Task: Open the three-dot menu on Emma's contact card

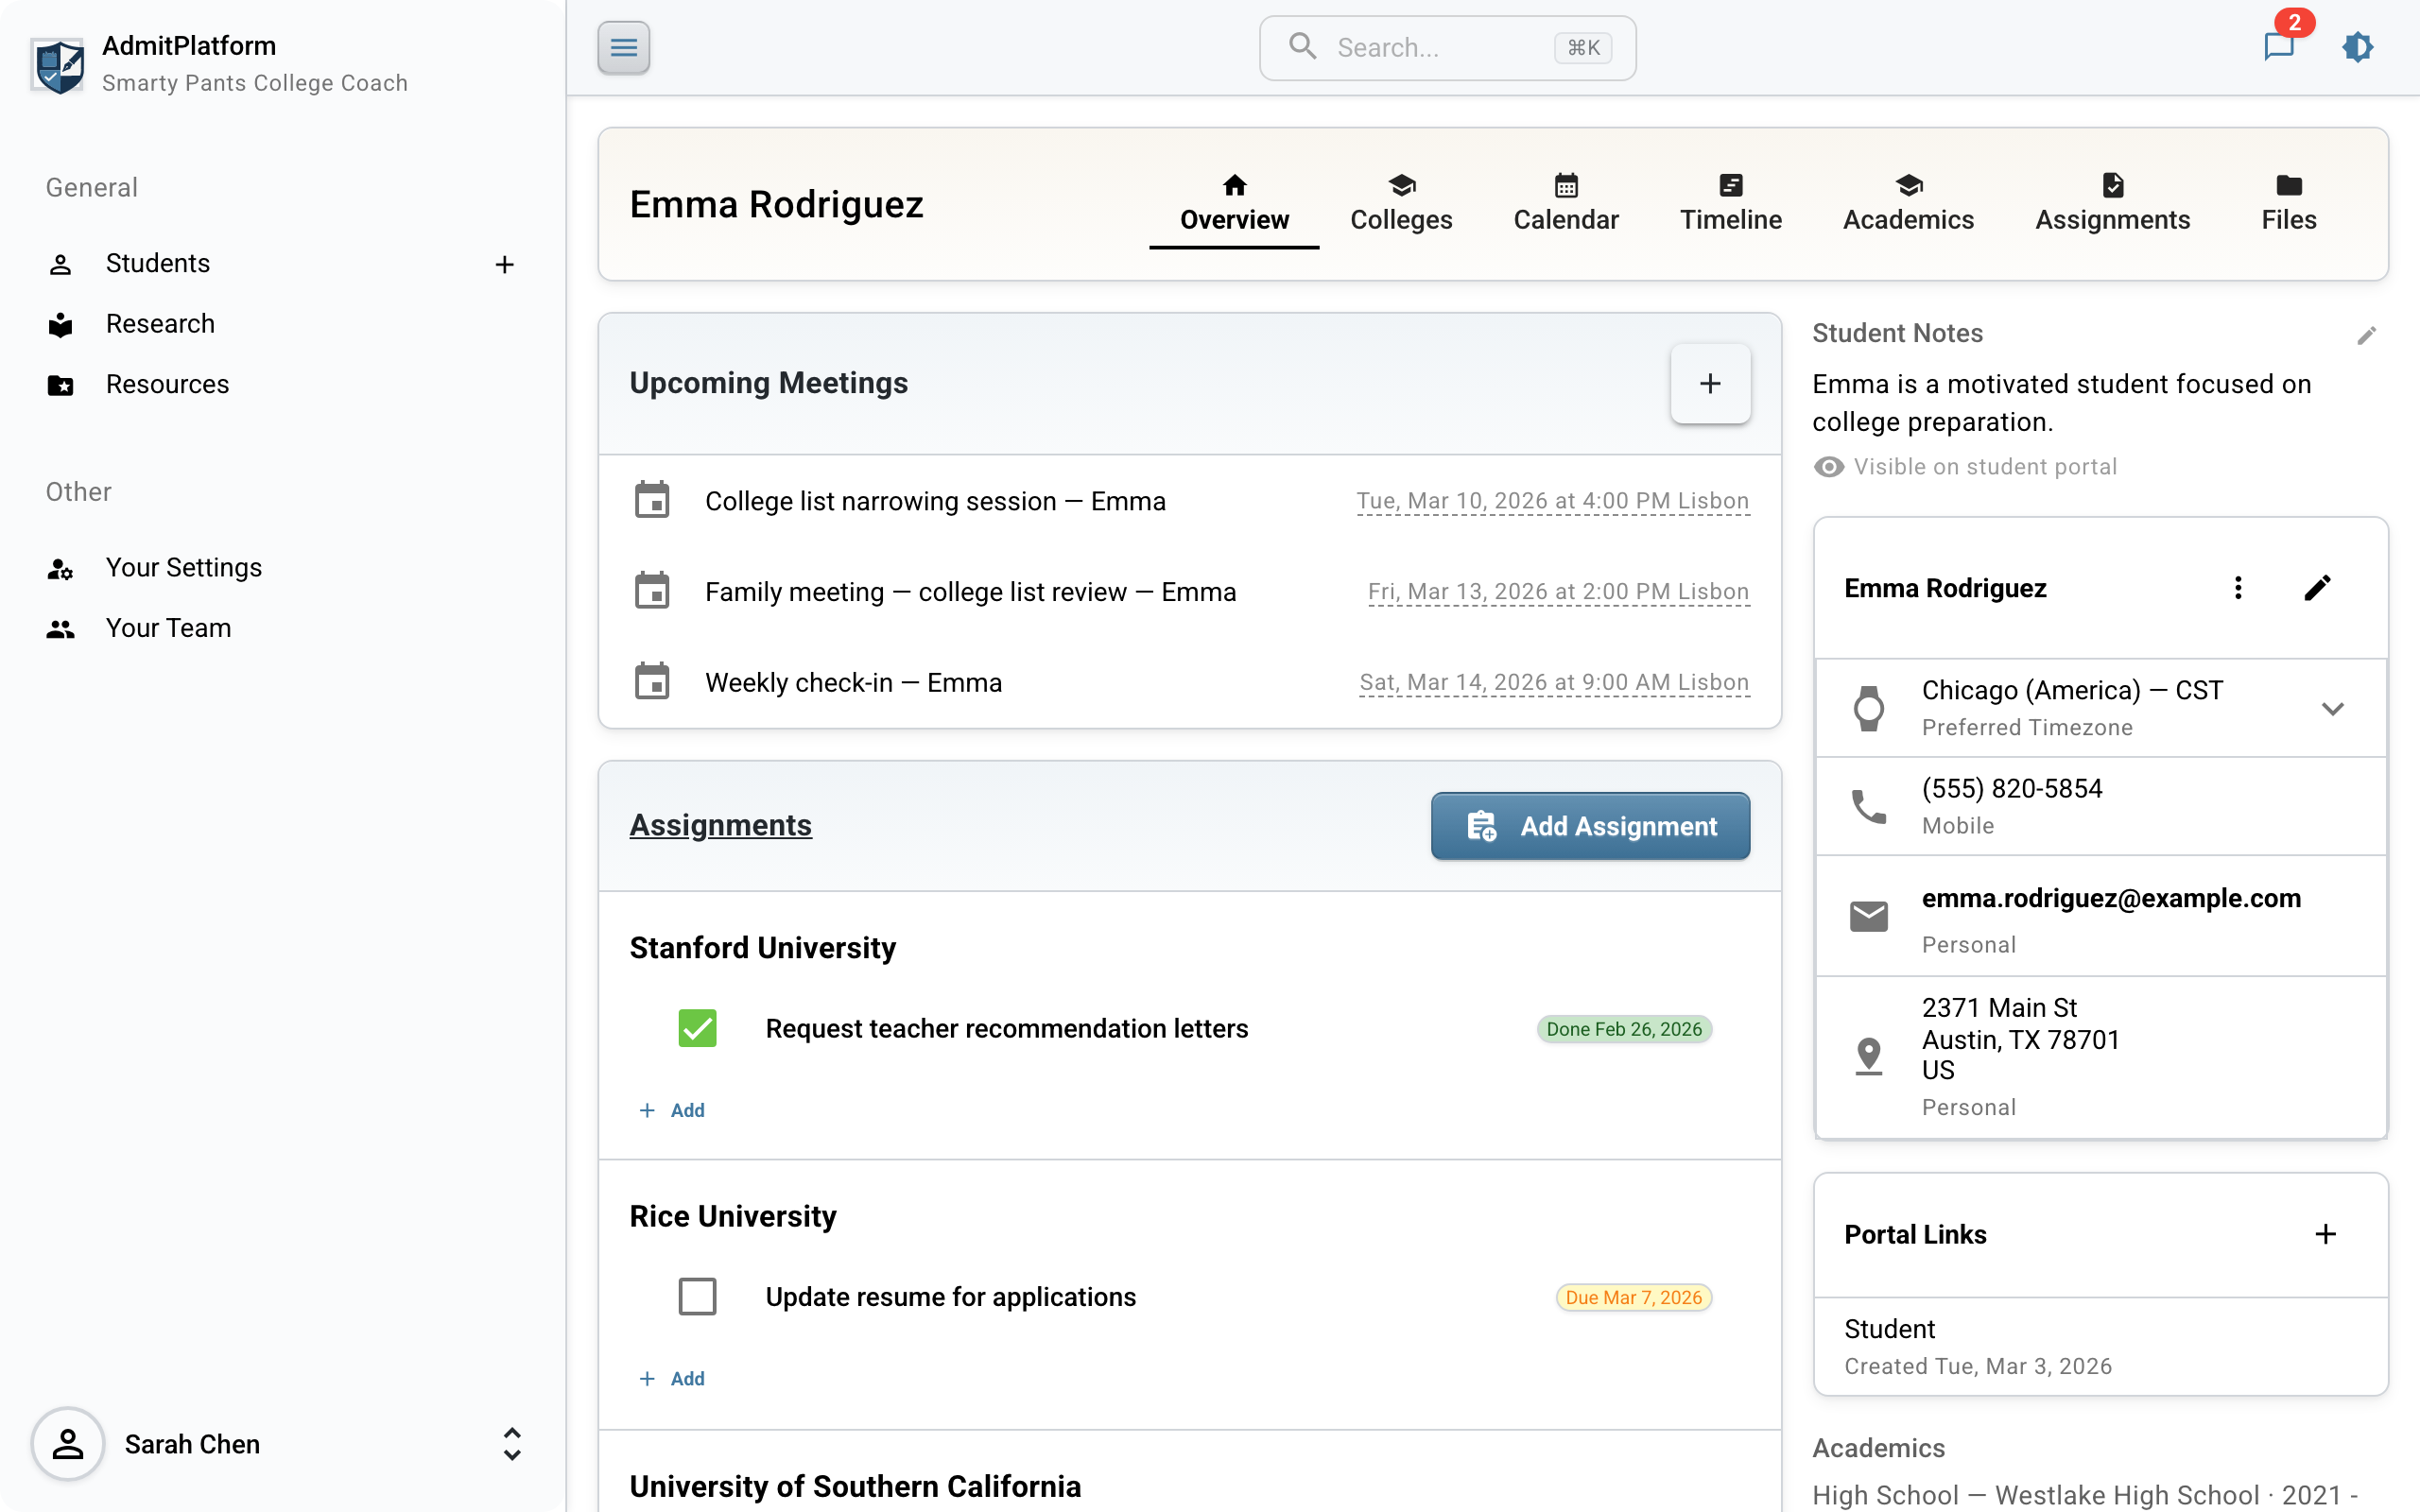Action: [x=2238, y=587]
